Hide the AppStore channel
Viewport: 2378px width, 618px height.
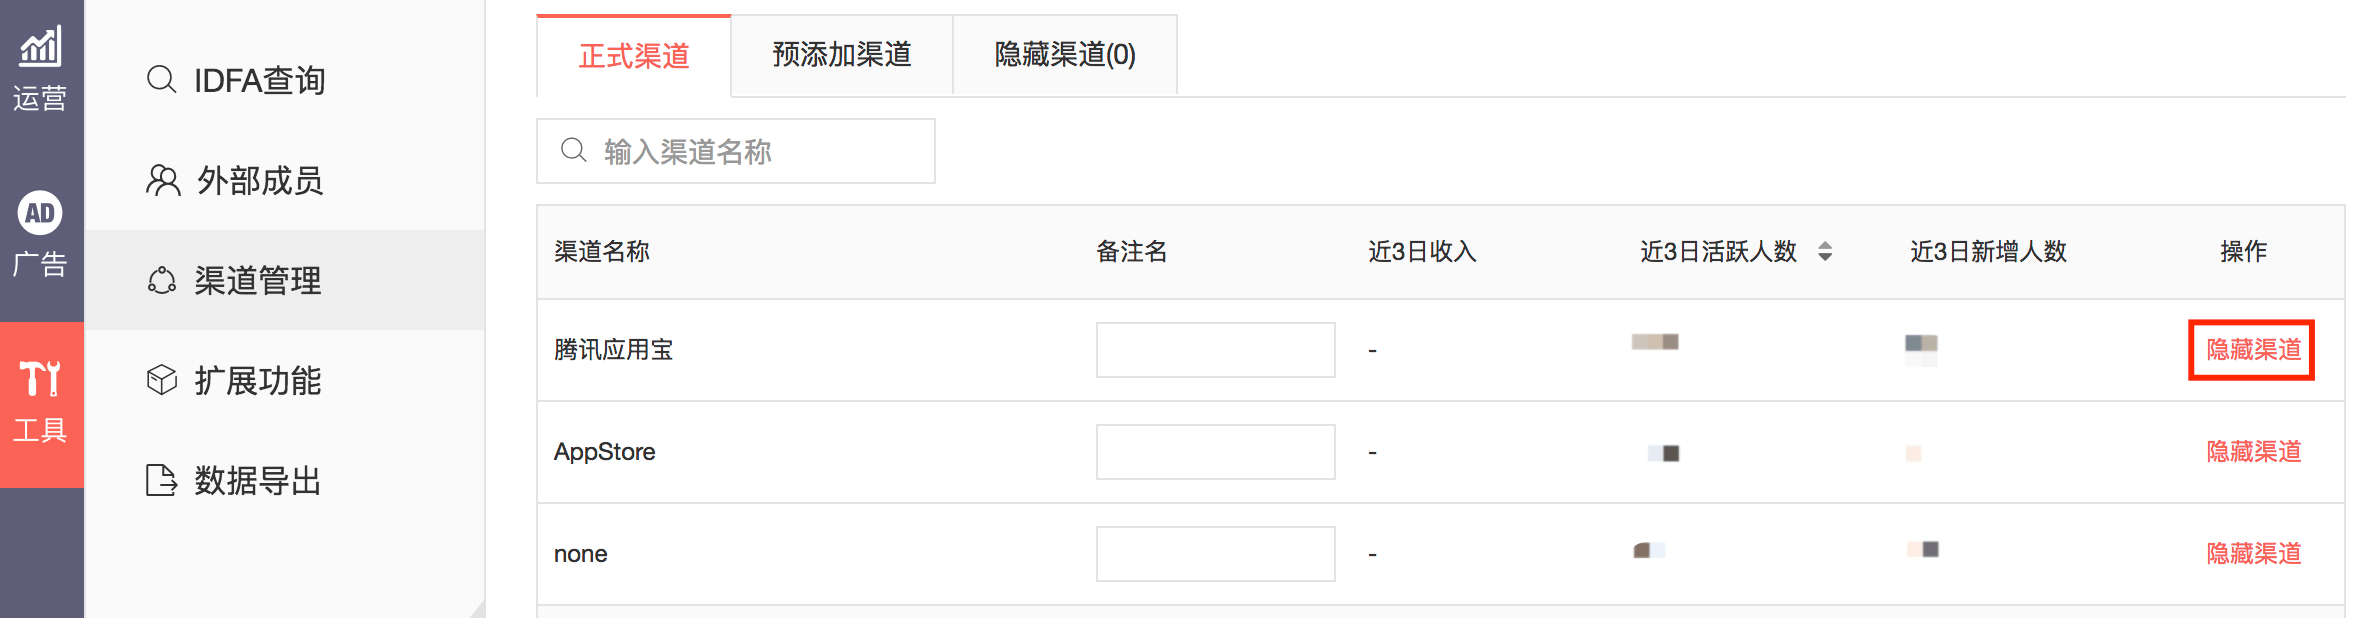(2251, 452)
